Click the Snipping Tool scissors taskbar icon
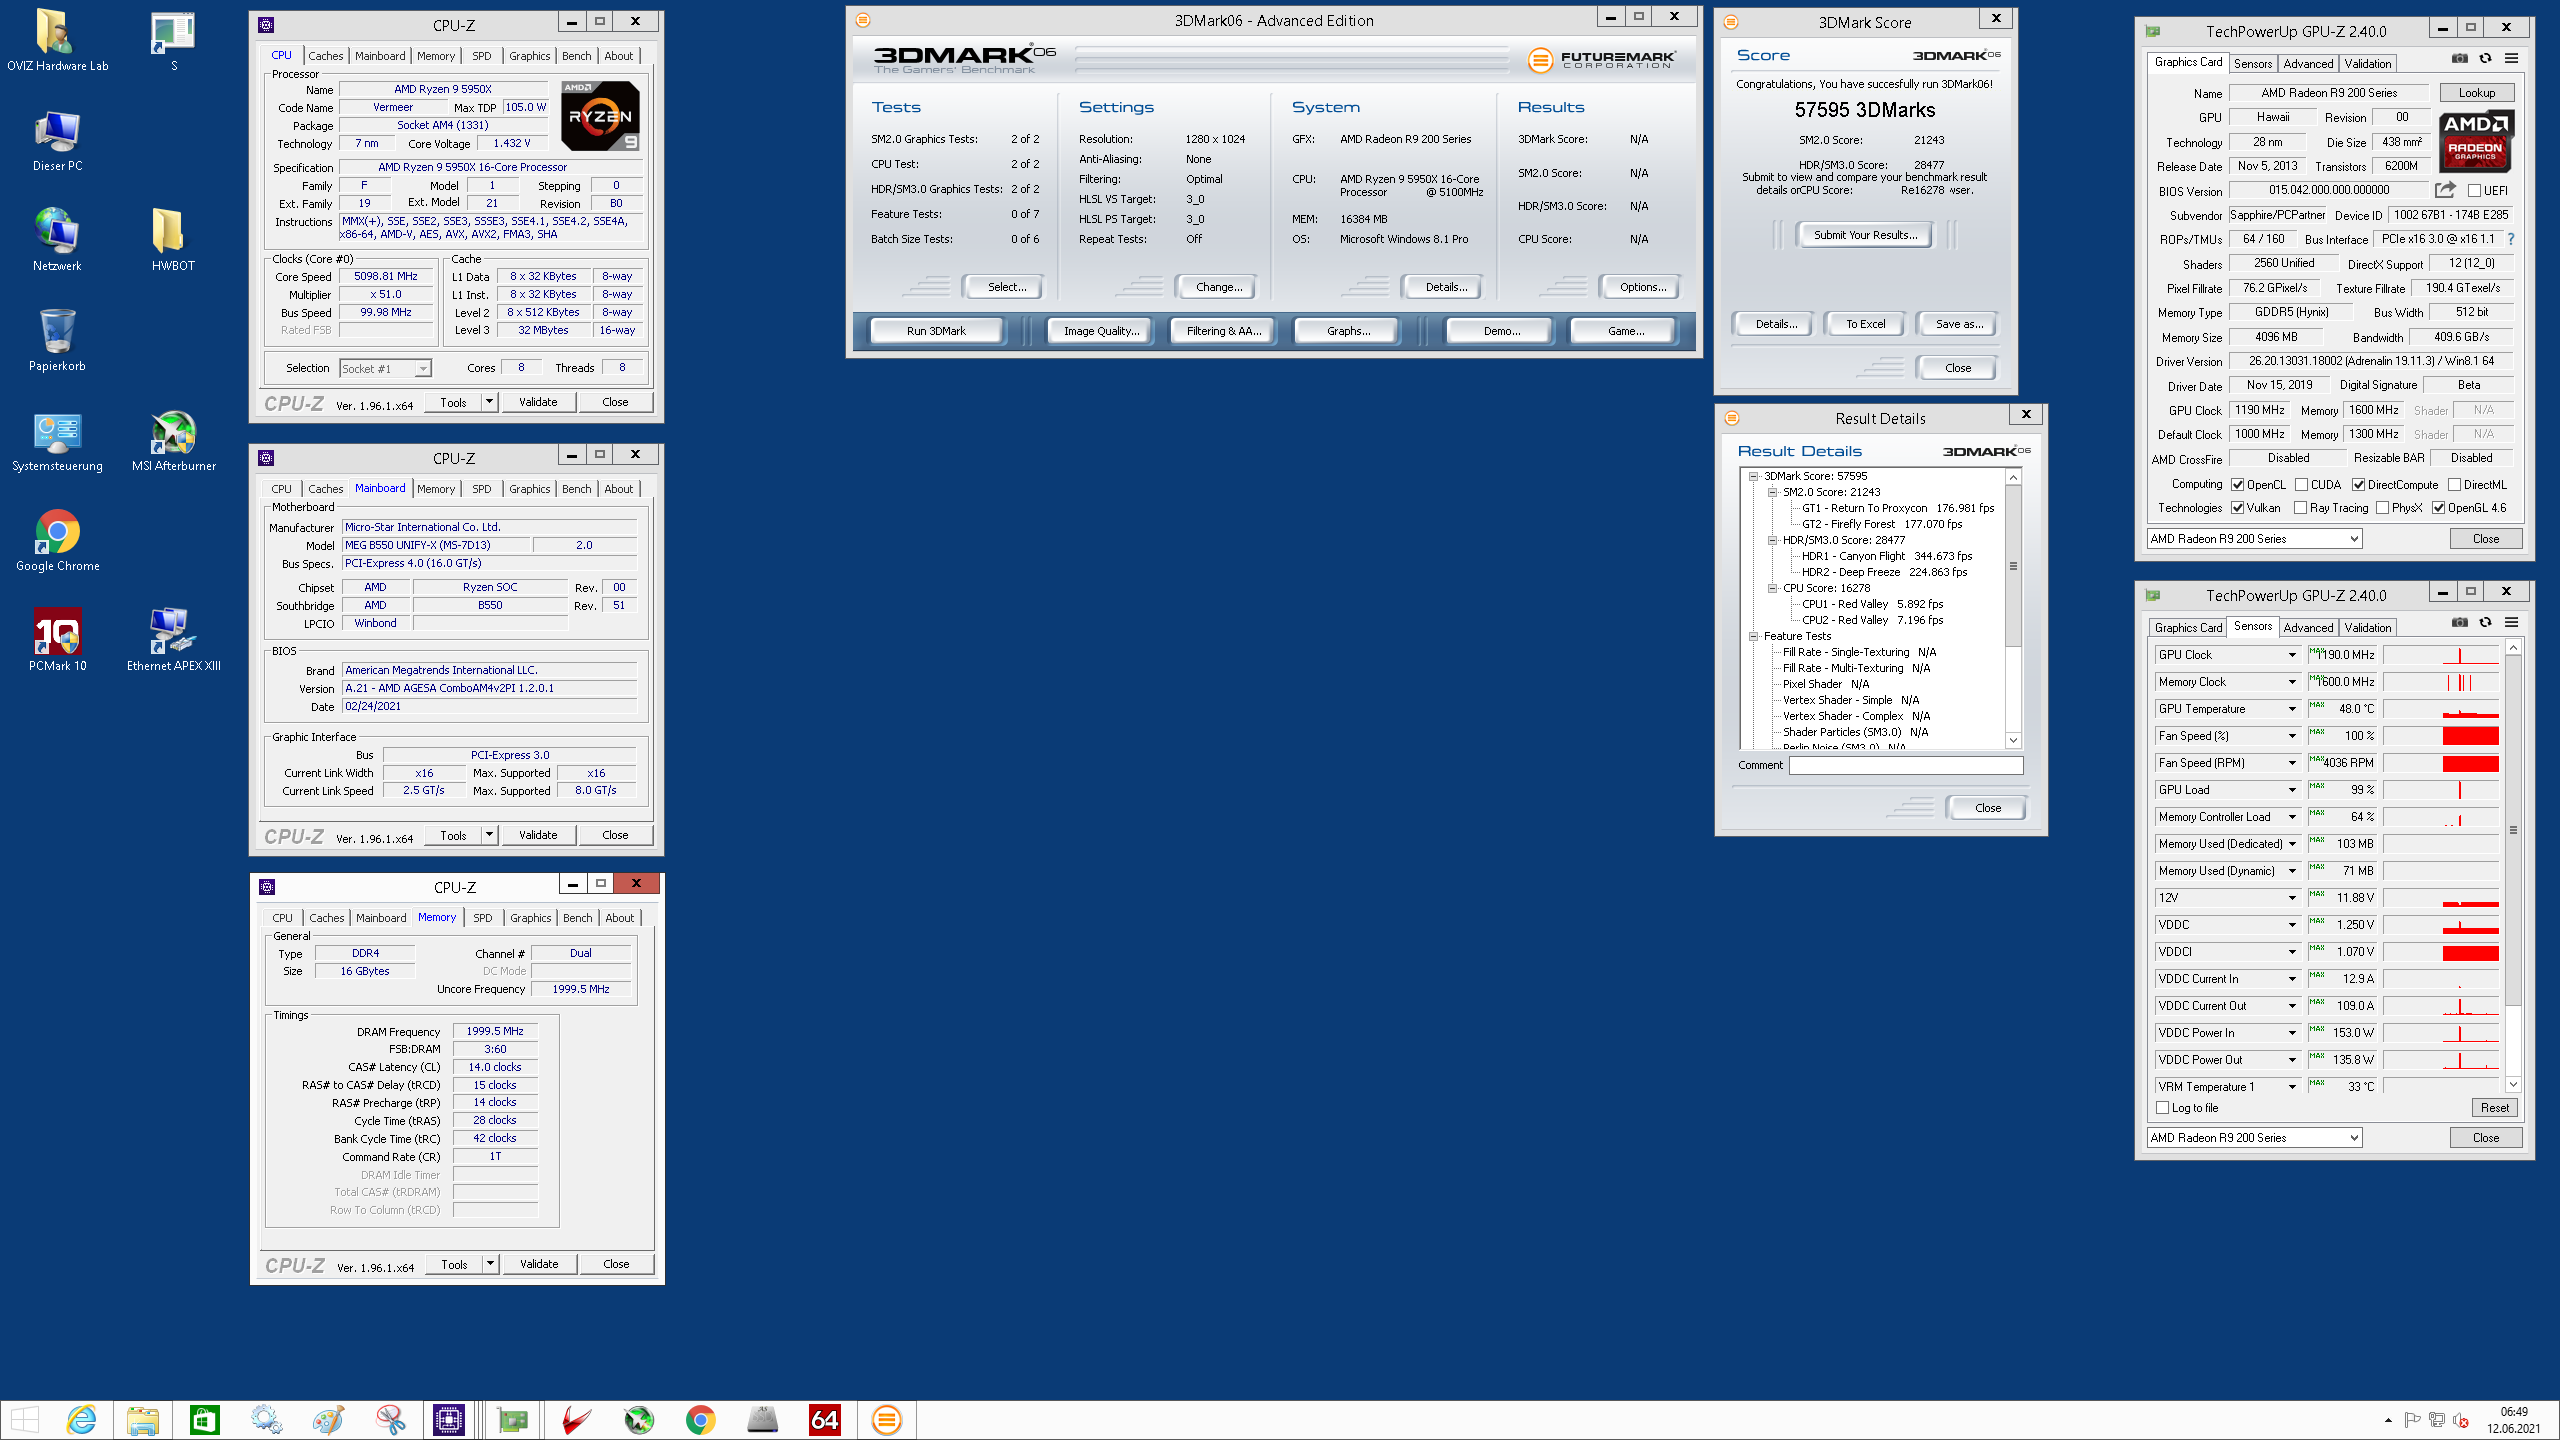Screen dimensions: 2560x1440 pos(390,1419)
